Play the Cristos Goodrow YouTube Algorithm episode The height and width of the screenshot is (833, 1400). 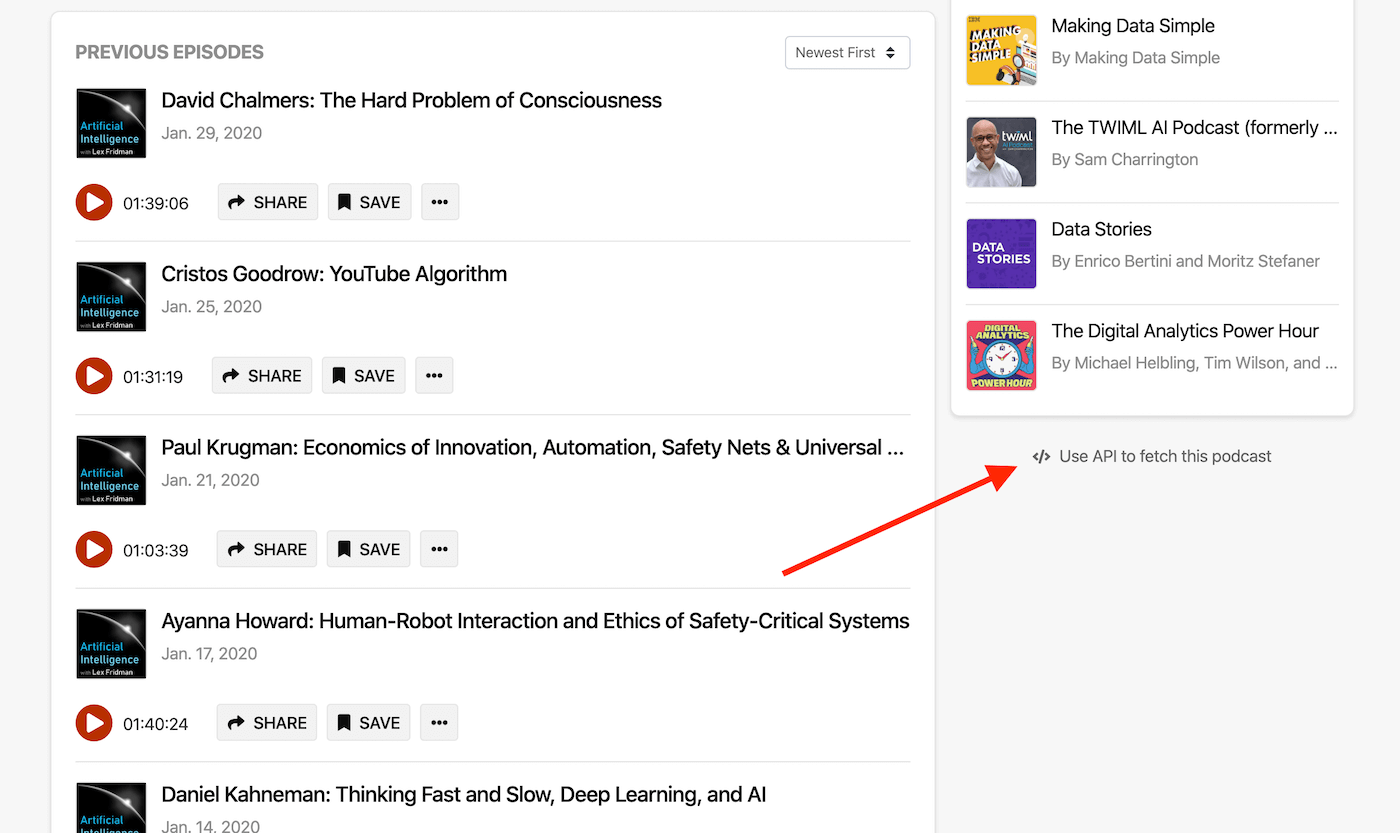click(x=94, y=376)
